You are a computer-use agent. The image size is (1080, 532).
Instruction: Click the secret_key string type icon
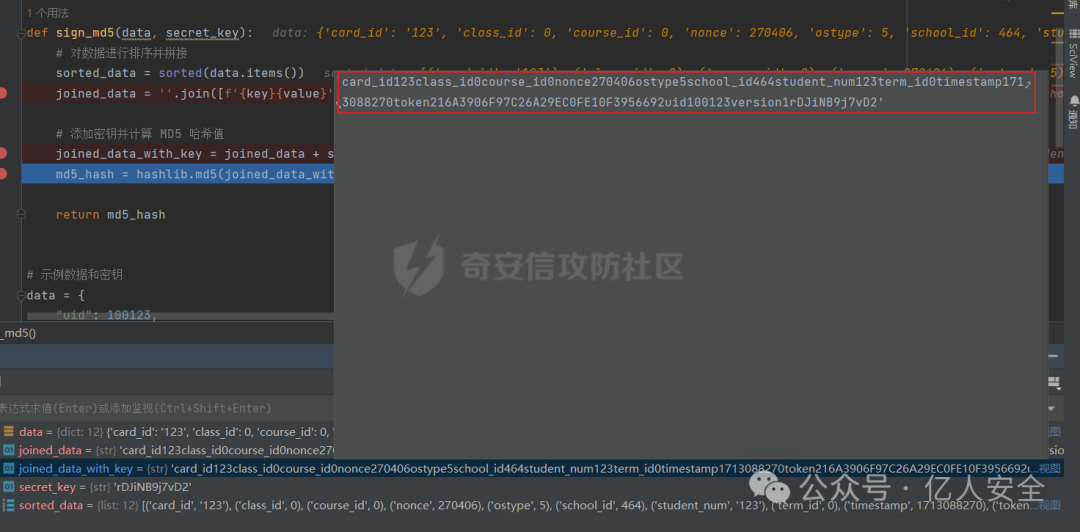9,487
